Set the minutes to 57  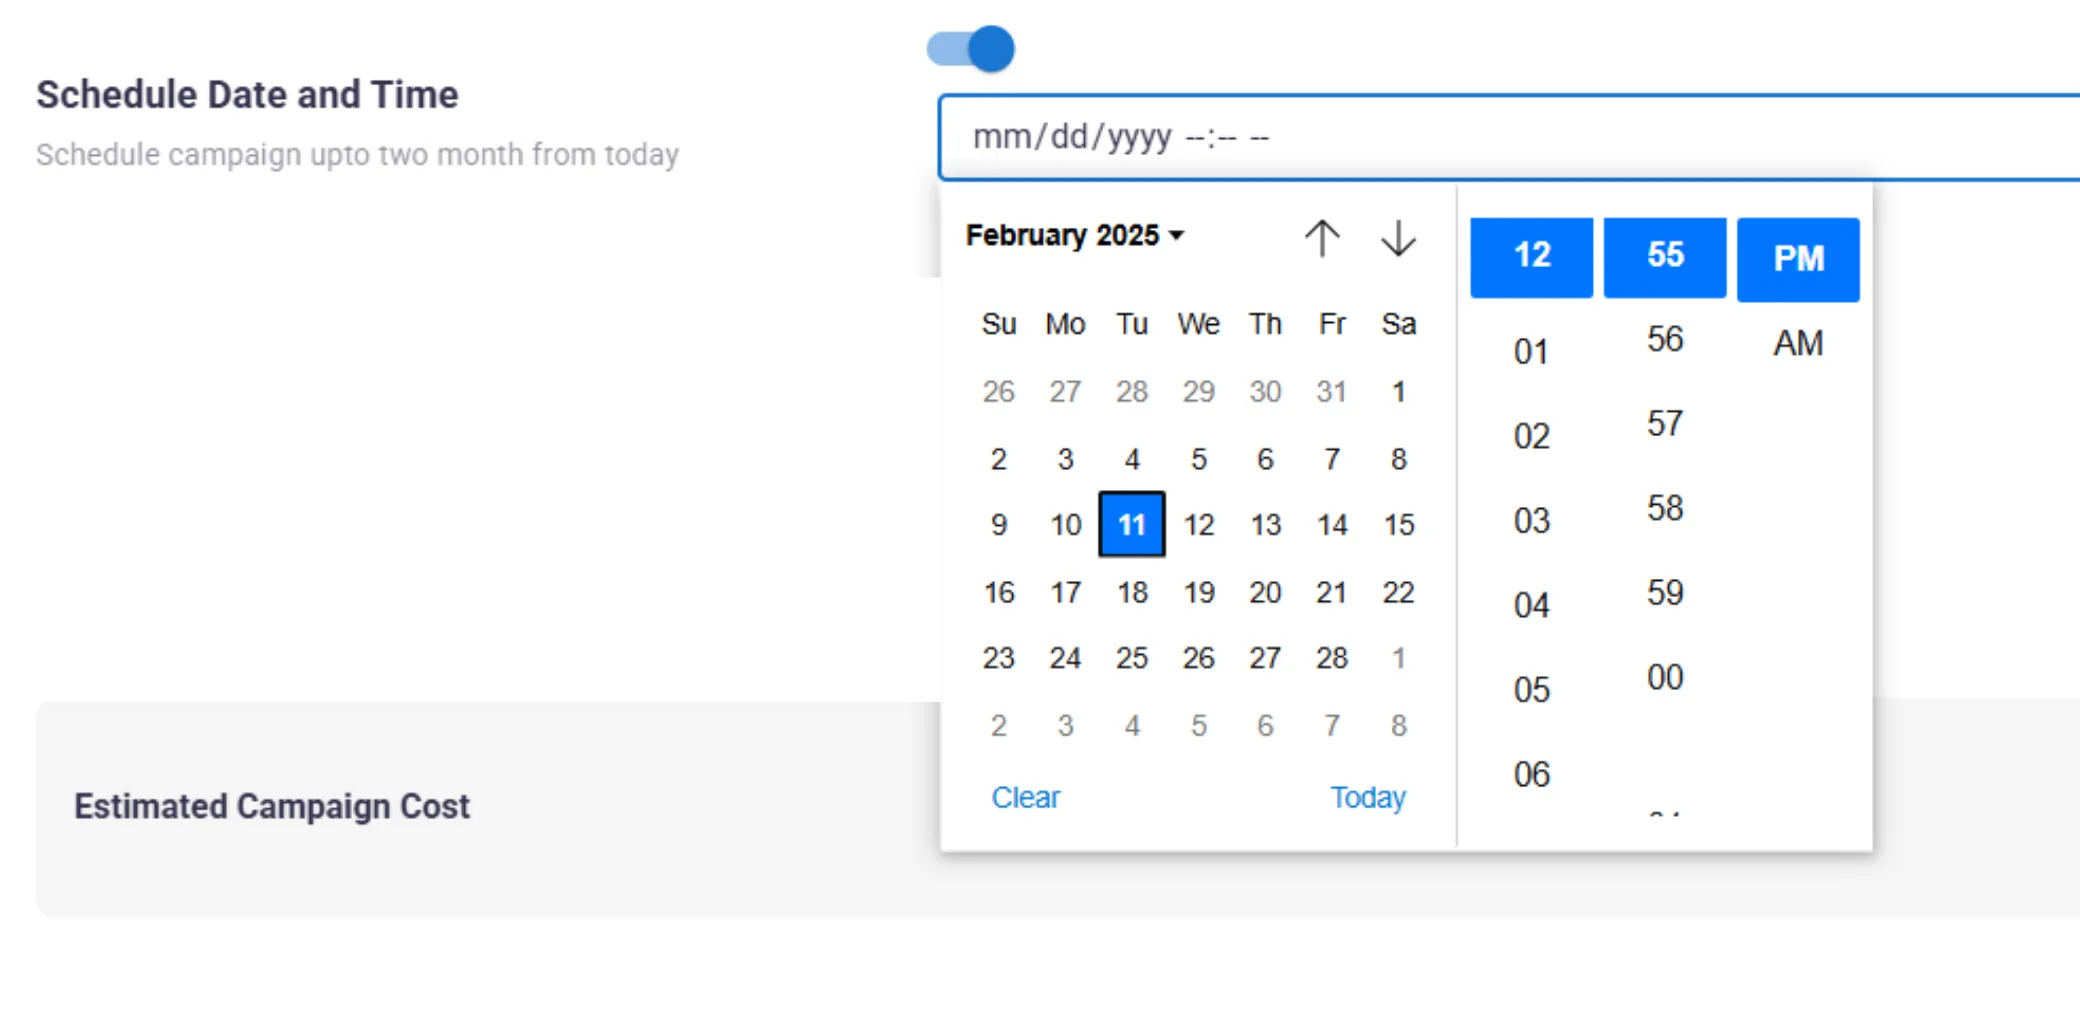pyautogui.click(x=1665, y=424)
